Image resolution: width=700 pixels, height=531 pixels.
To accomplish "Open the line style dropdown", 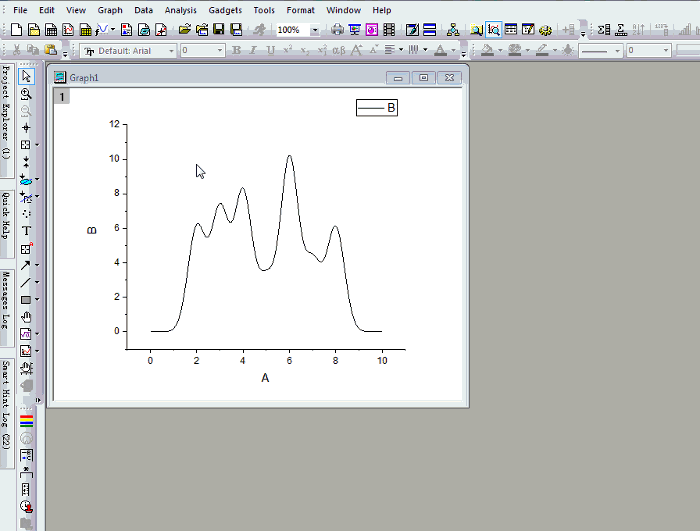I will (617, 50).
